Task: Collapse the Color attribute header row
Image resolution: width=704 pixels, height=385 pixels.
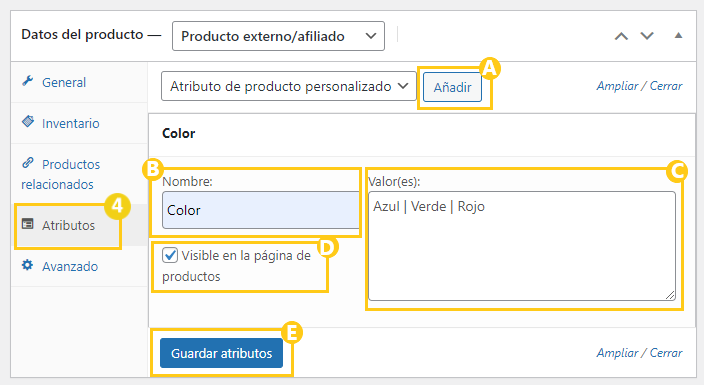Action: point(422,134)
